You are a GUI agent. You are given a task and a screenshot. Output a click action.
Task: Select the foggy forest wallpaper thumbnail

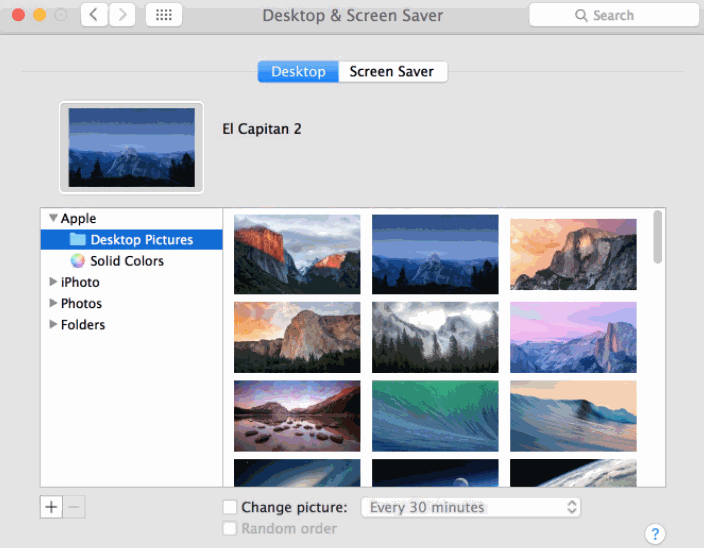click(435, 337)
